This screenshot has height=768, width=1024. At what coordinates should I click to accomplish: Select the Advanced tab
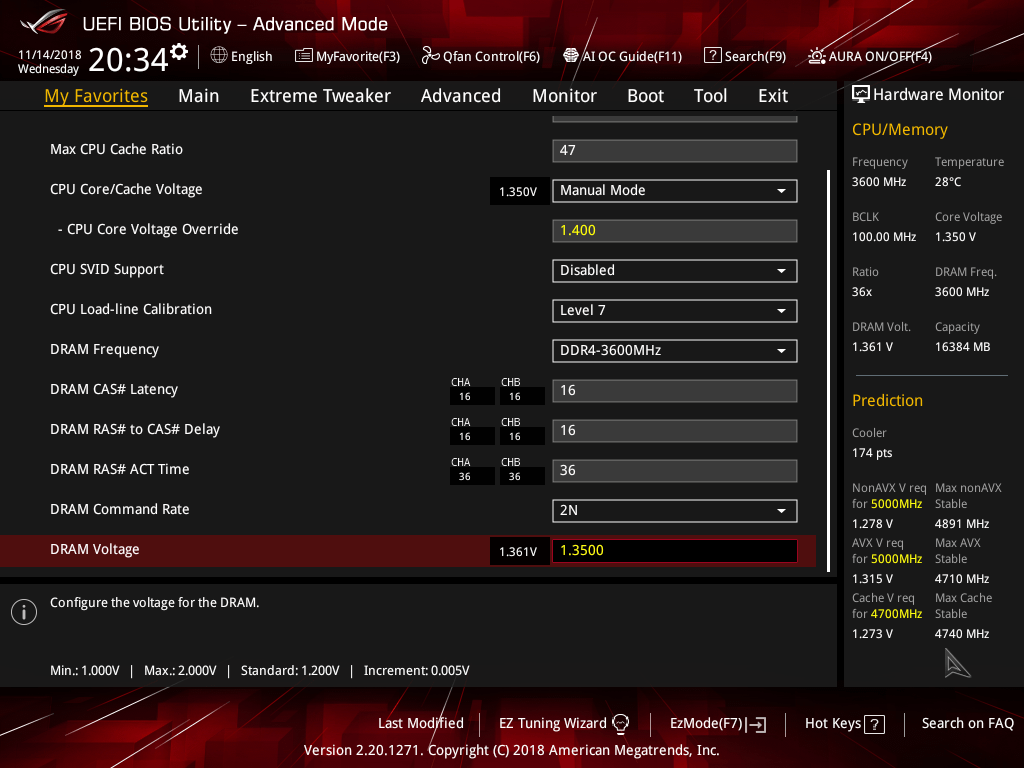[461, 96]
